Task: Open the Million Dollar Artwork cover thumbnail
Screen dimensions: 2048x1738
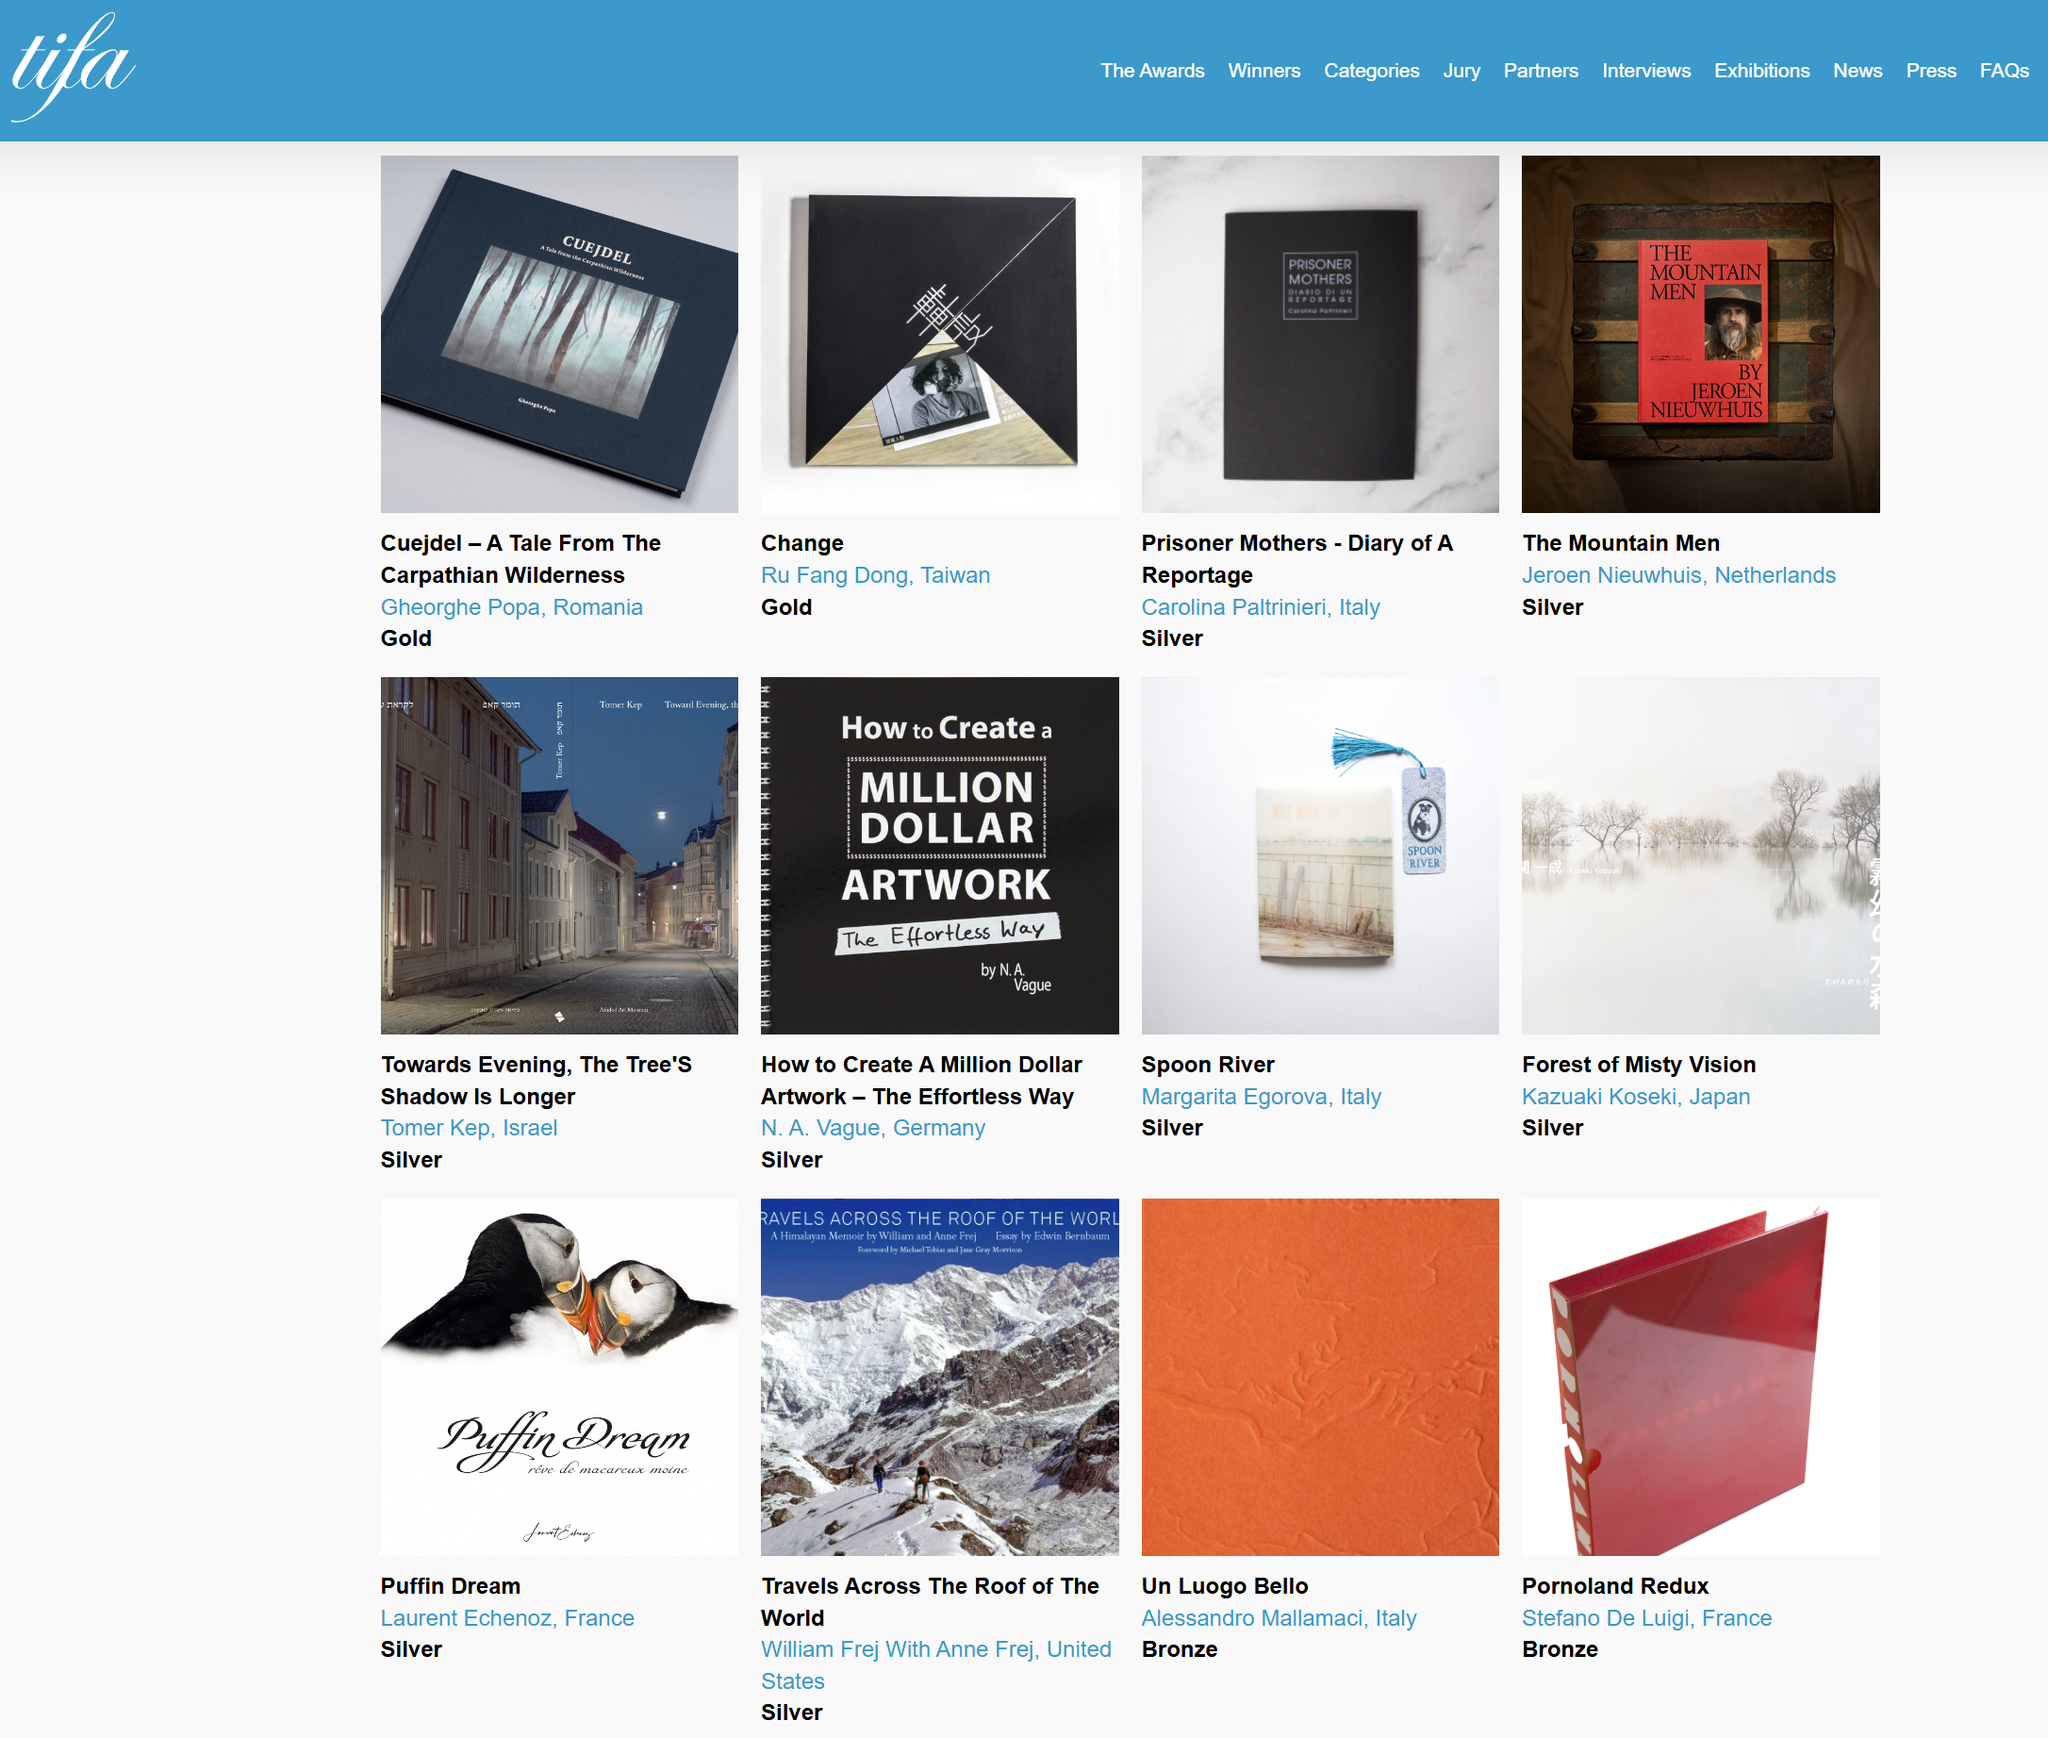Action: pos(939,855)
